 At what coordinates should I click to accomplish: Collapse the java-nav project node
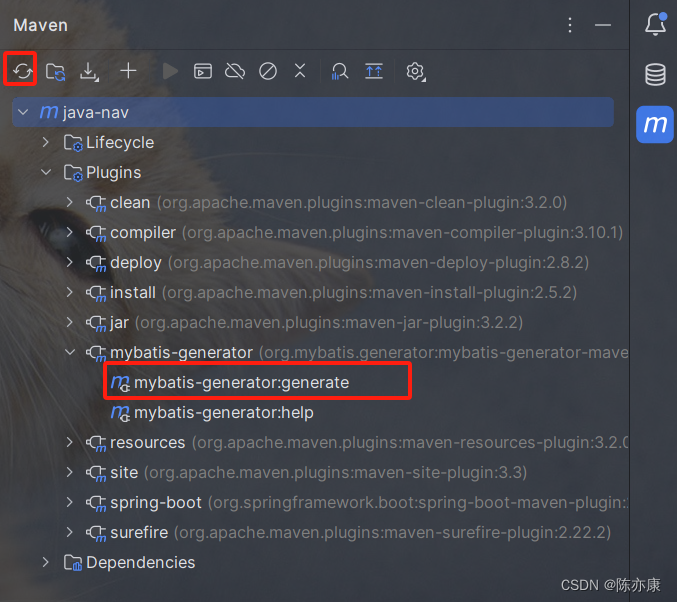point(23,112)
